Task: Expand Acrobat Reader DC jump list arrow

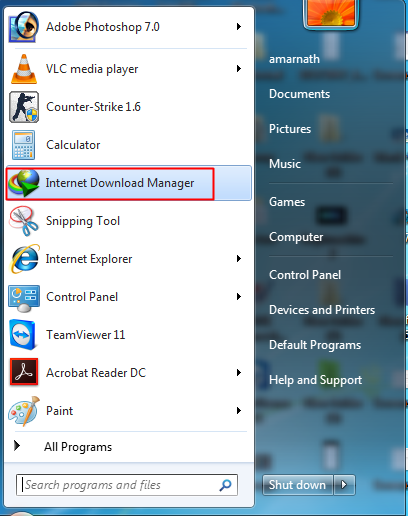Action: [239, 373]
